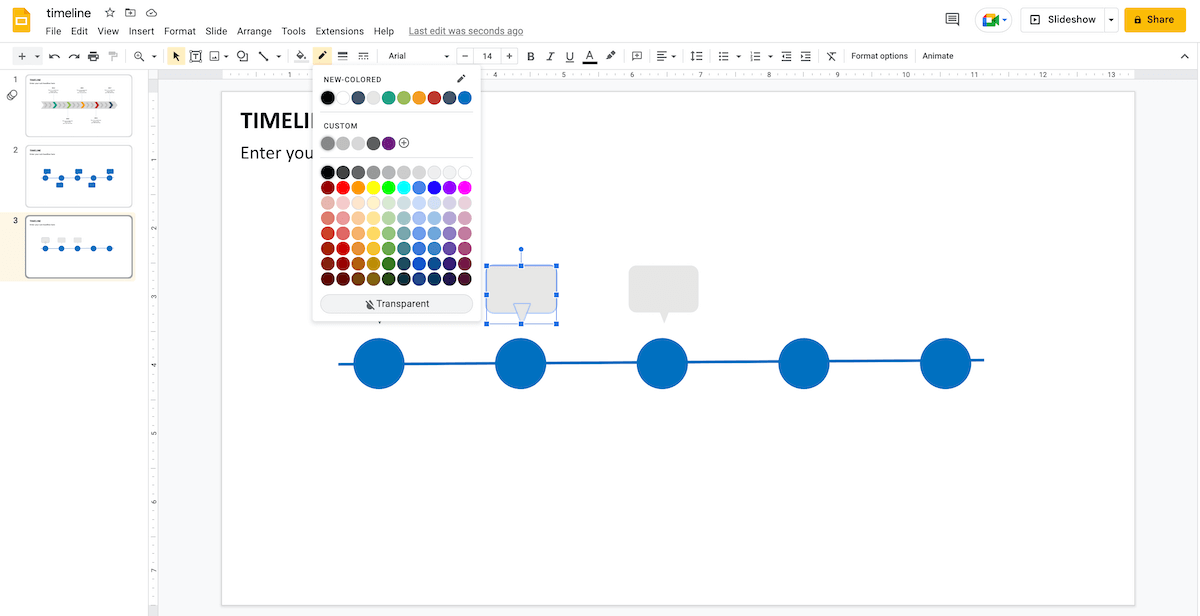
Task: Open the border weight option
Action: (343, 56)
